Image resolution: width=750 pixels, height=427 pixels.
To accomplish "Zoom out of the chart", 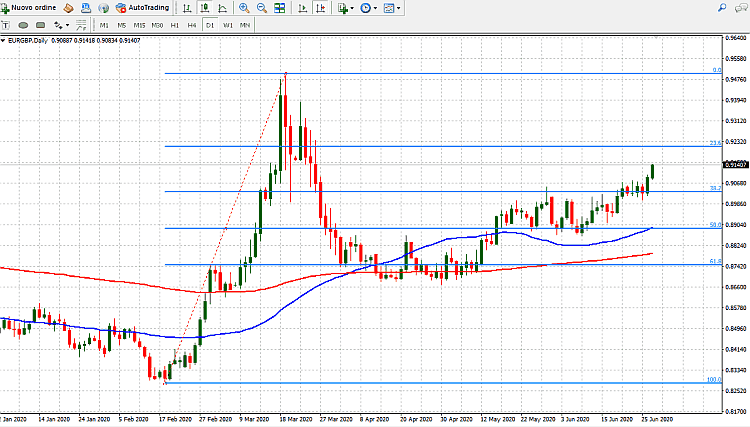I will [x=261, y=7].
